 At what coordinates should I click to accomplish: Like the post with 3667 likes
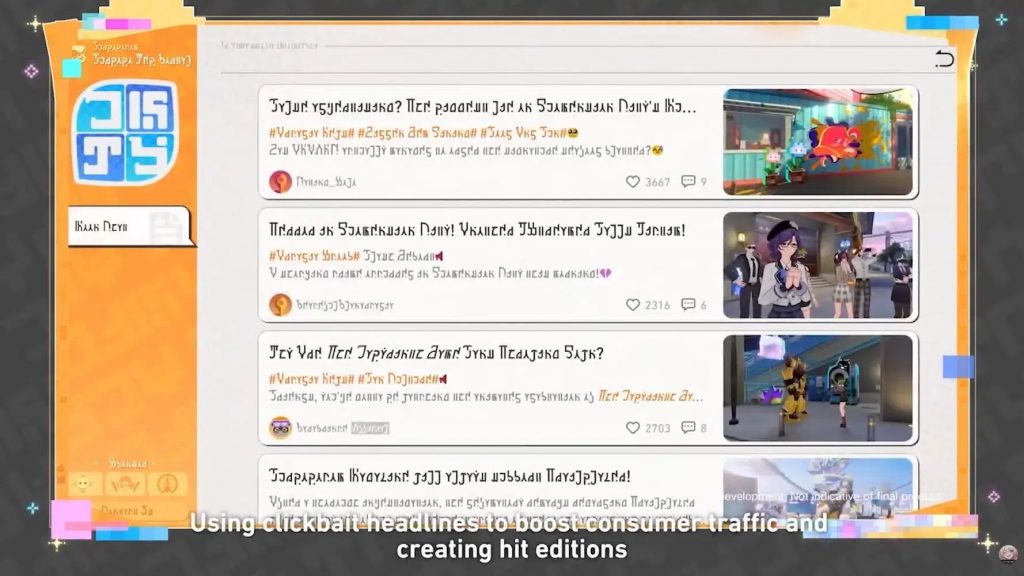point(633,182)
